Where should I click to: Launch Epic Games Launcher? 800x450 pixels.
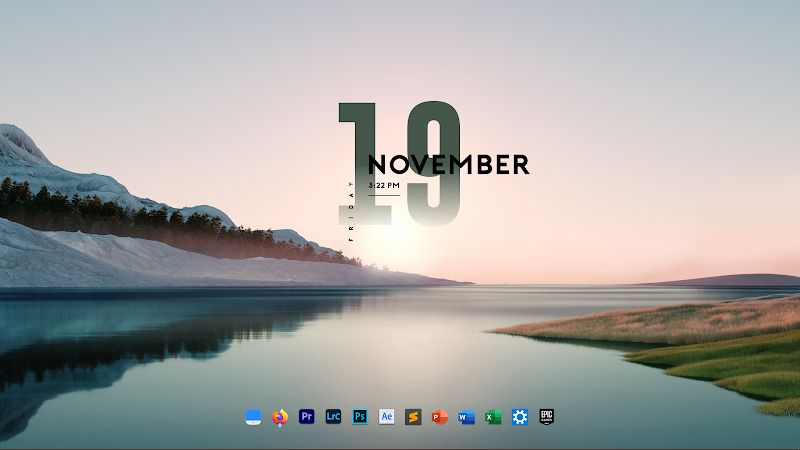coord(546,417)
